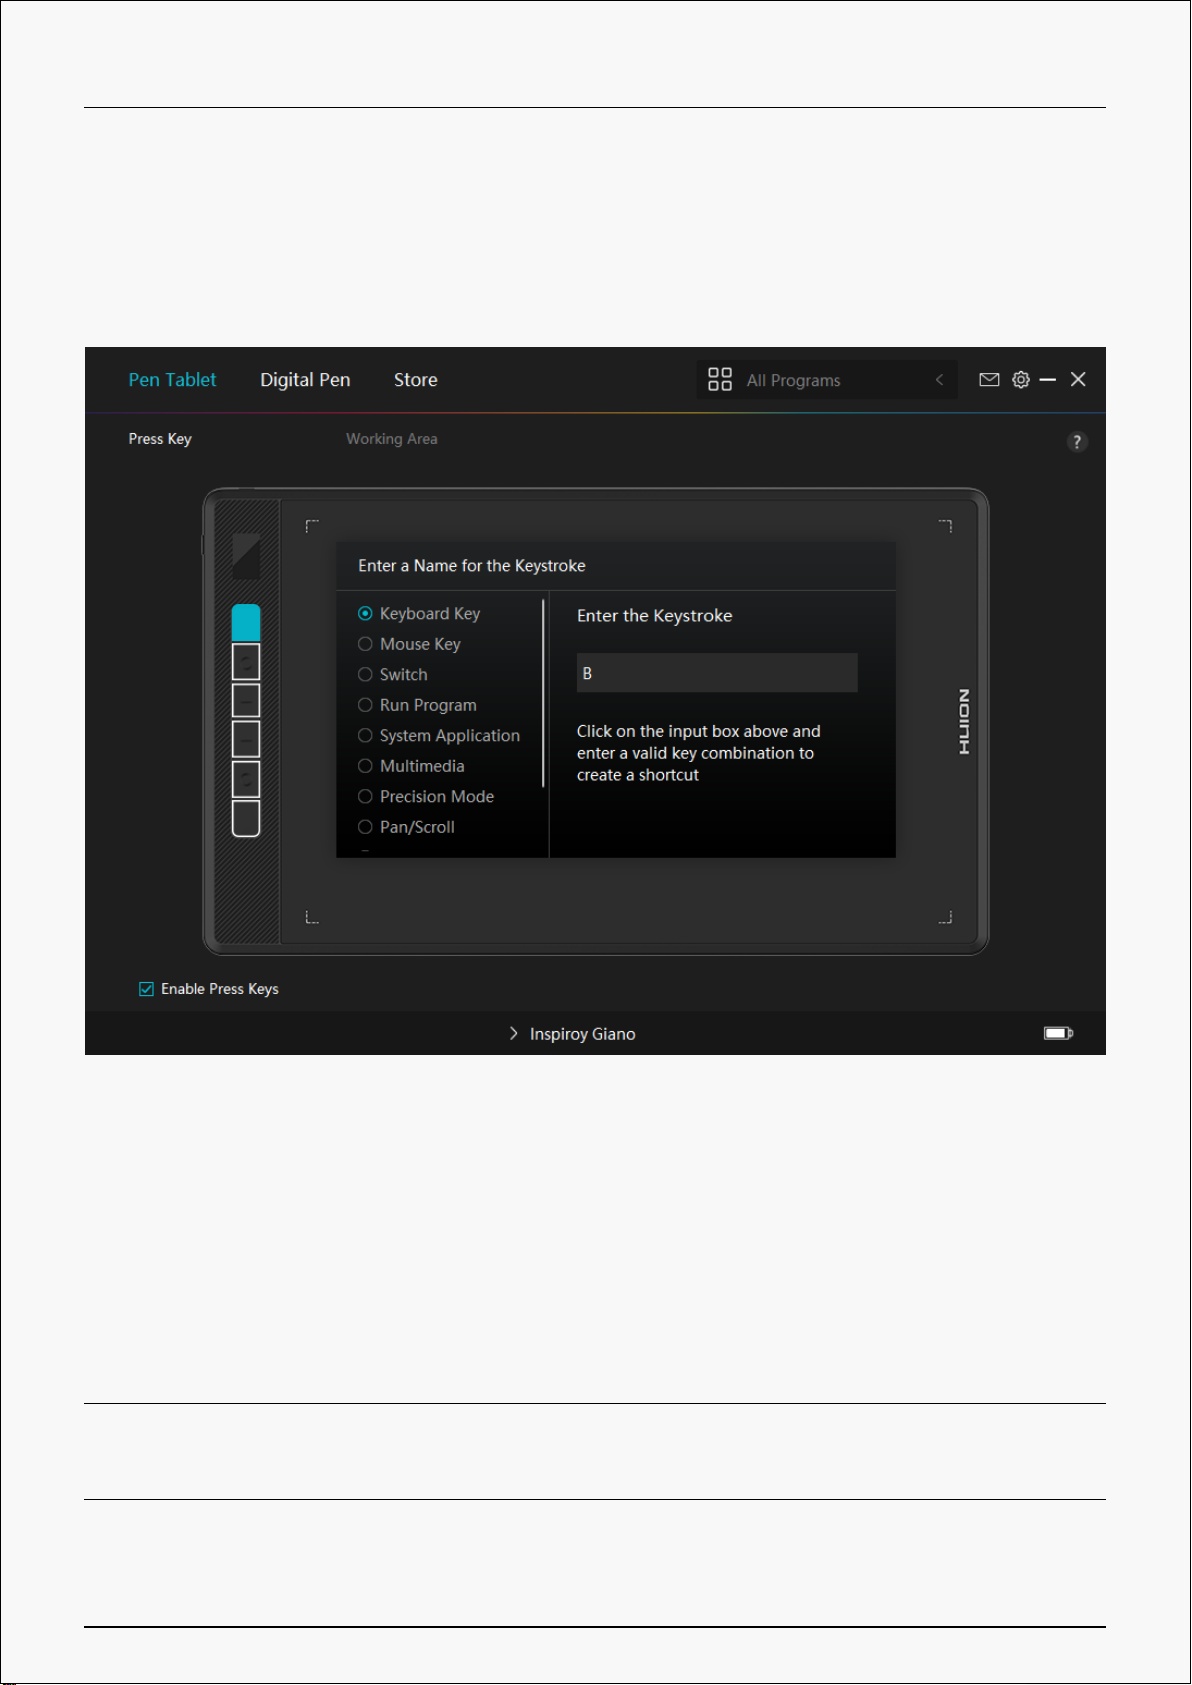This screenshot has width=1192, height=1685.
Task: Minimize the Huion driver window
Action: pyautogui.click(x=1048, y=380)
